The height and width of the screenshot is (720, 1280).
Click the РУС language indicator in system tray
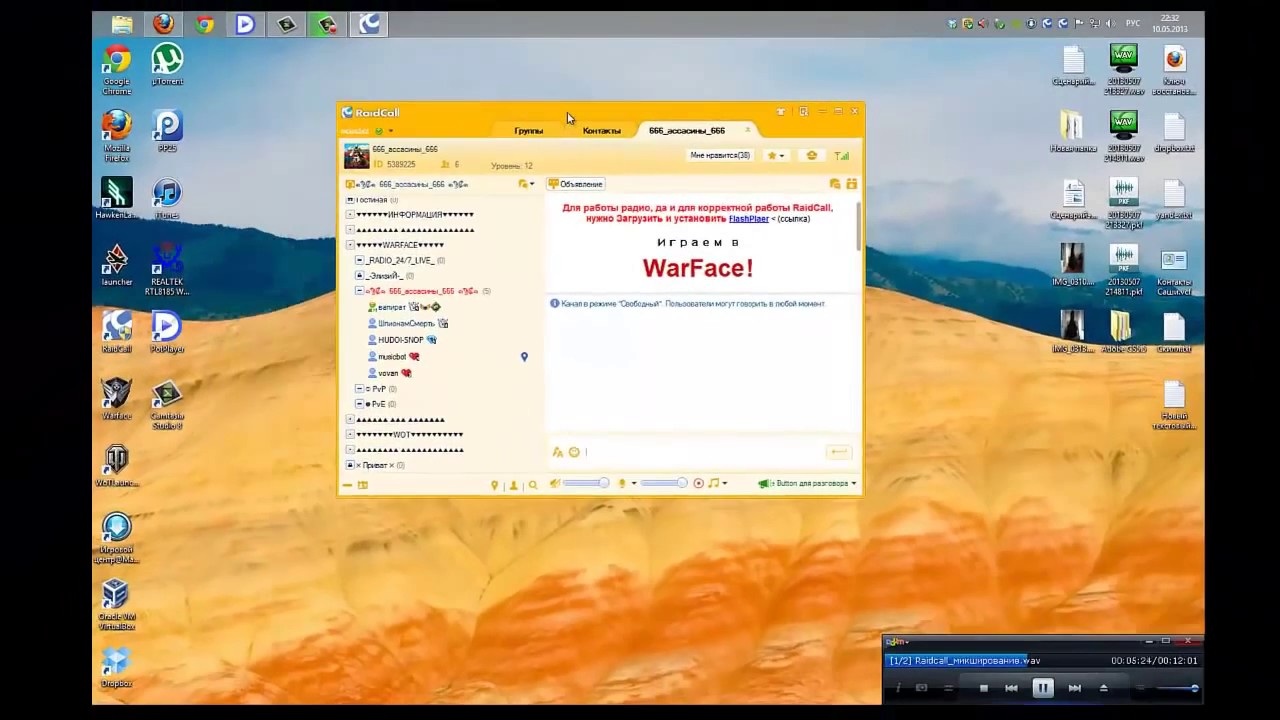pos(1133,23)
